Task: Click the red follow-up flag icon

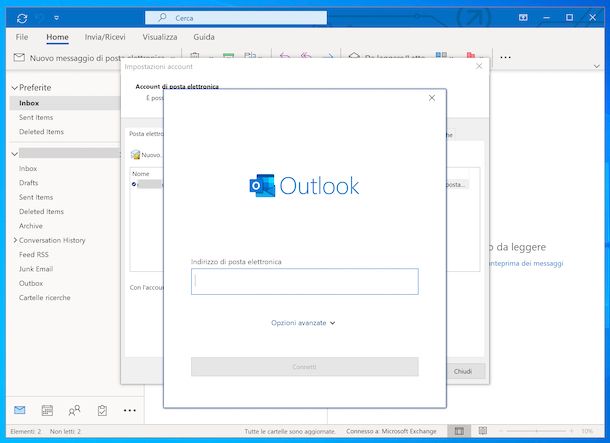Action: click(x=471, y=55)
